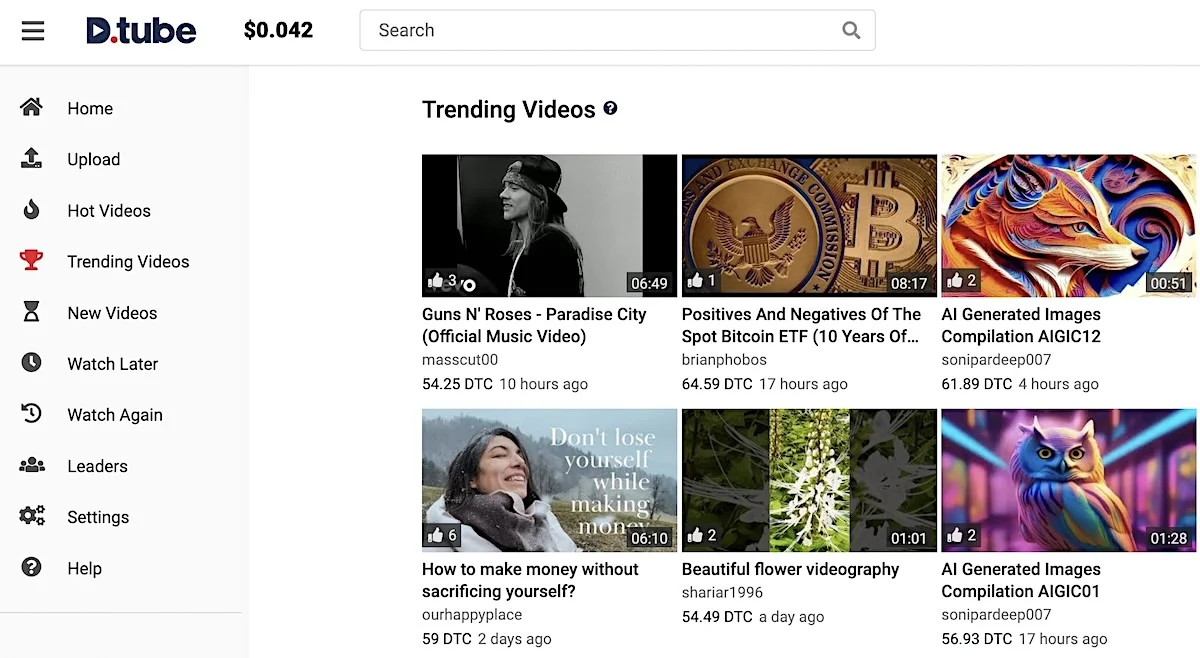
Task: Select Watch Again from the sidebar
Action: pos(115,415)
